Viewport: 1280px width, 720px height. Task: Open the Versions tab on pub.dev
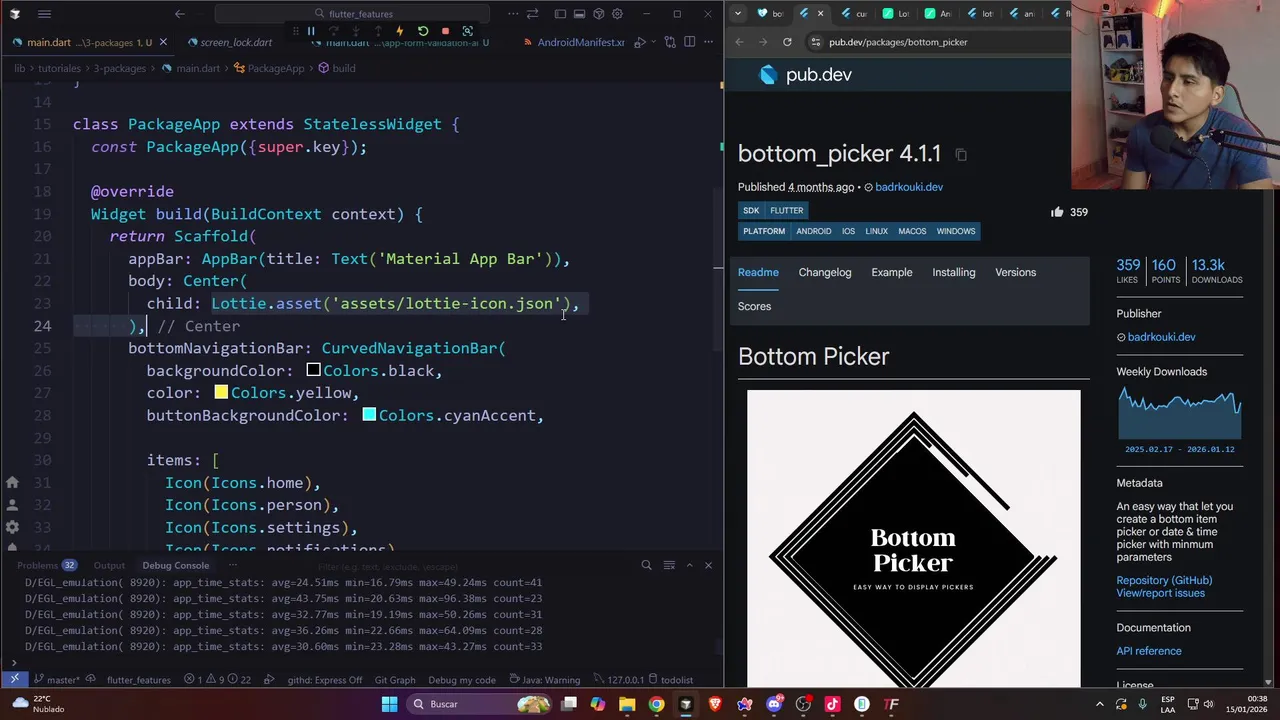[x=1015, y=272]
